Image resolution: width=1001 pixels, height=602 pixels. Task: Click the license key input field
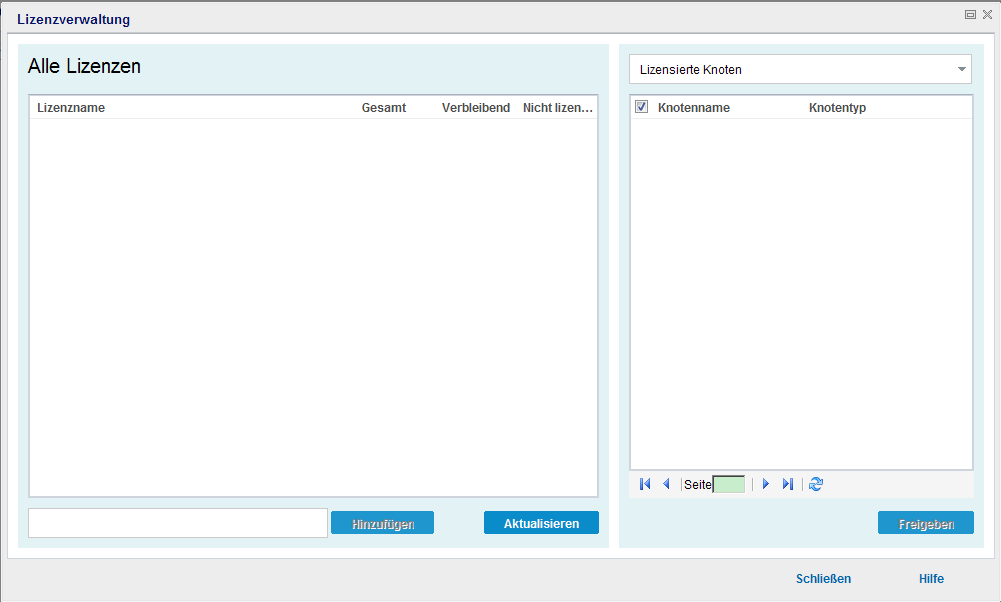point(177,522)
